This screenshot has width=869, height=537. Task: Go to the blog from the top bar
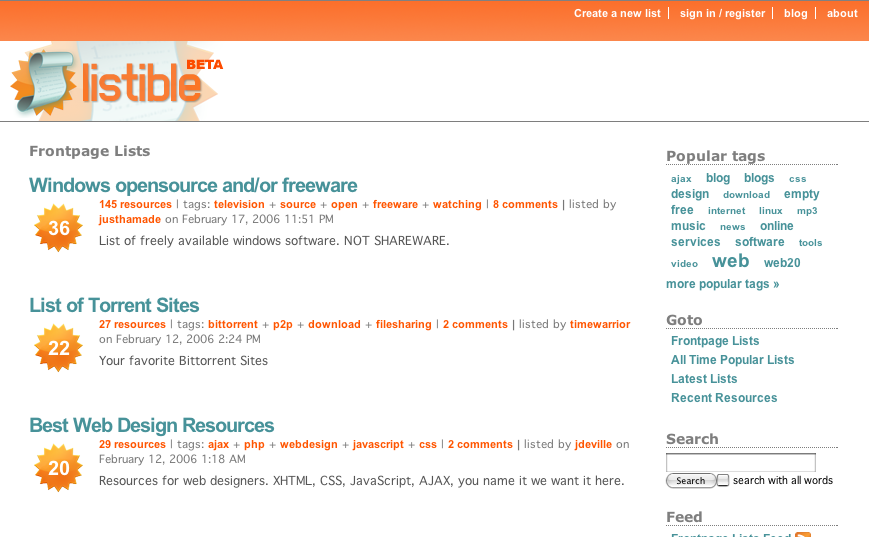(x=795, y=13)
